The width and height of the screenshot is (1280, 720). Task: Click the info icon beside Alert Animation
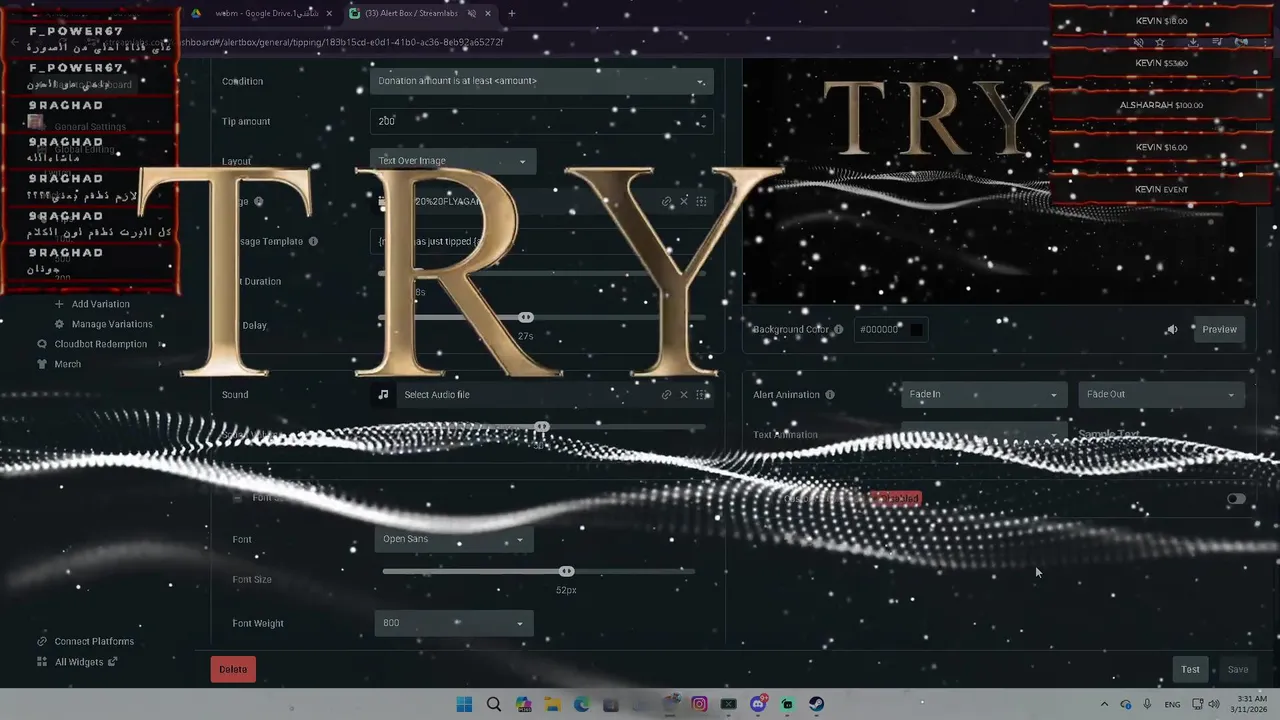(830, 395)
